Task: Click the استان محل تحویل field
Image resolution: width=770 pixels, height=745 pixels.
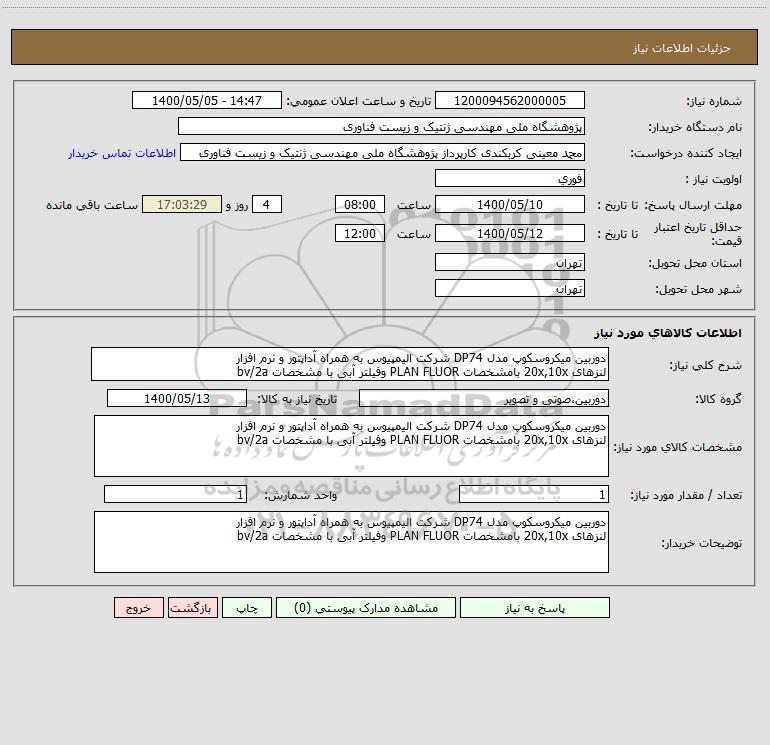Action: 510,262
